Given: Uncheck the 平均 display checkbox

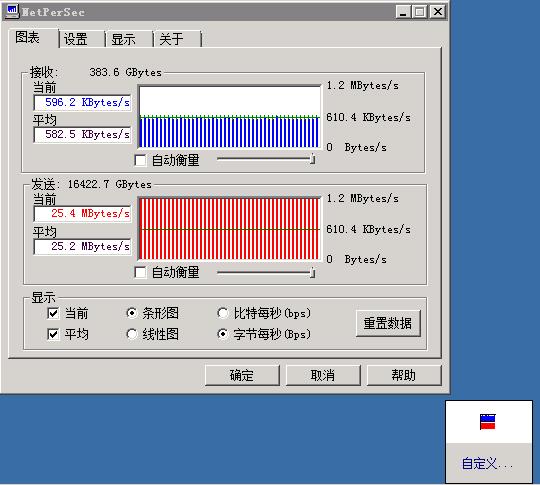Looking at the screenshot, I should click(53, 334).
